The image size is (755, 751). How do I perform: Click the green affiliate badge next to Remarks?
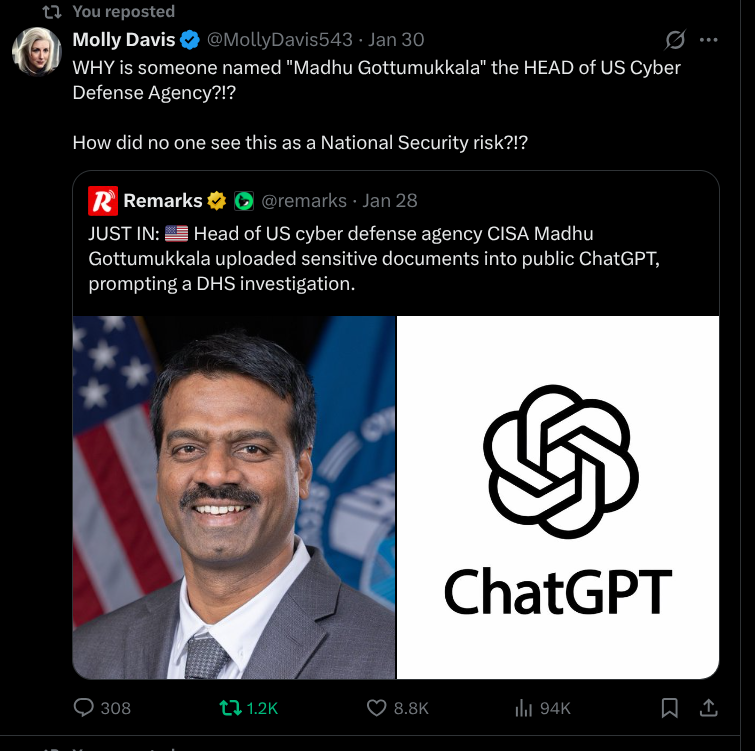pyautogui.click(x=243, y=201)
